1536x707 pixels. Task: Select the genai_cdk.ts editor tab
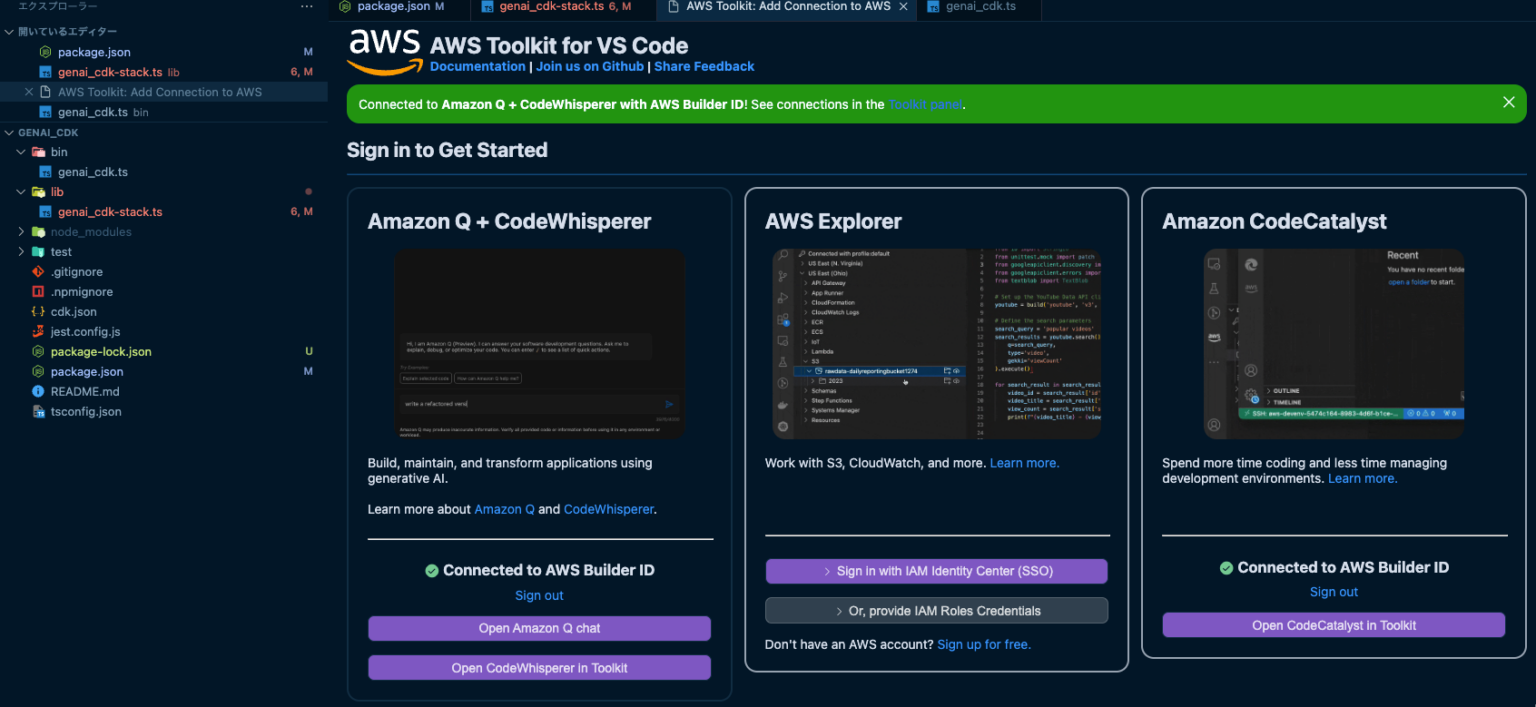978,6
